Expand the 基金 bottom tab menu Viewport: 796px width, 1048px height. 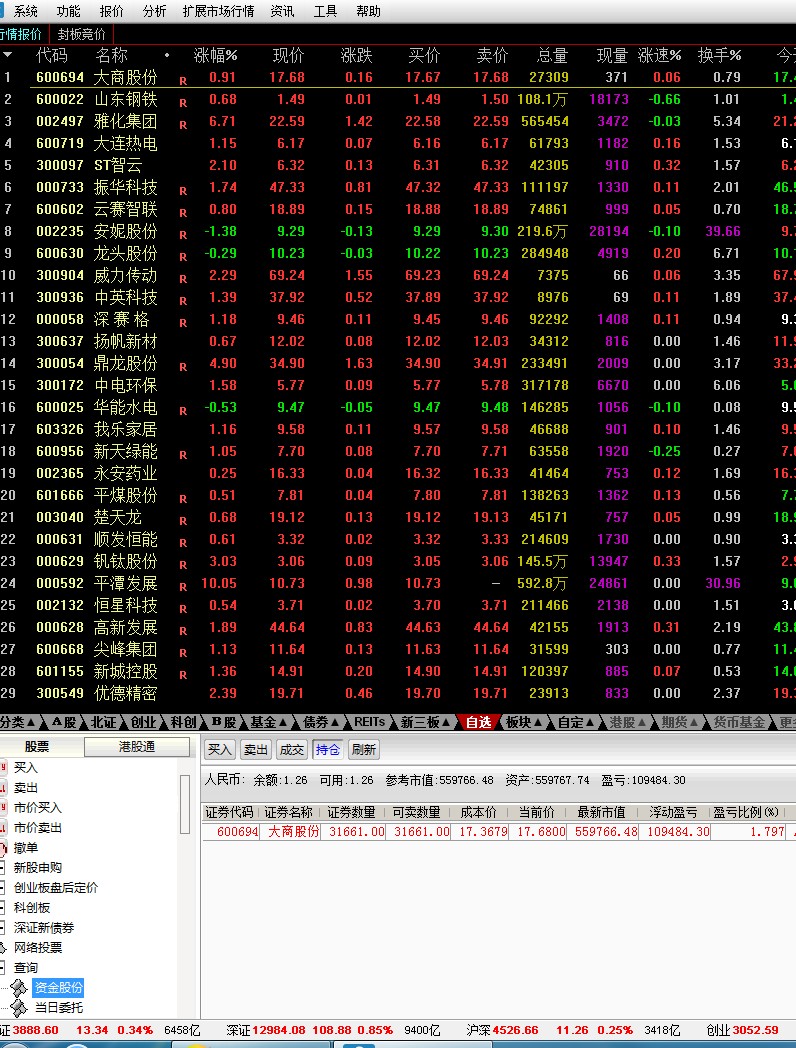(269, 722)
